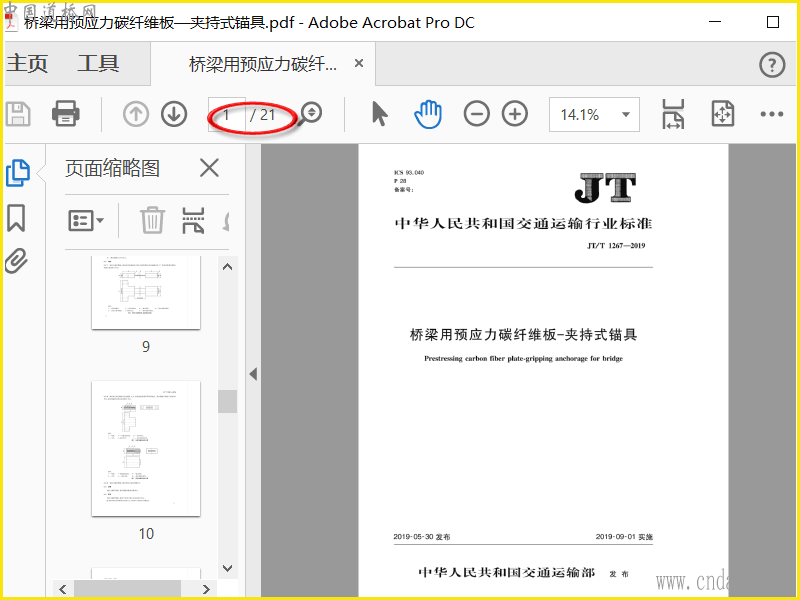Print the document with printer icon

(x=66, y=114)
